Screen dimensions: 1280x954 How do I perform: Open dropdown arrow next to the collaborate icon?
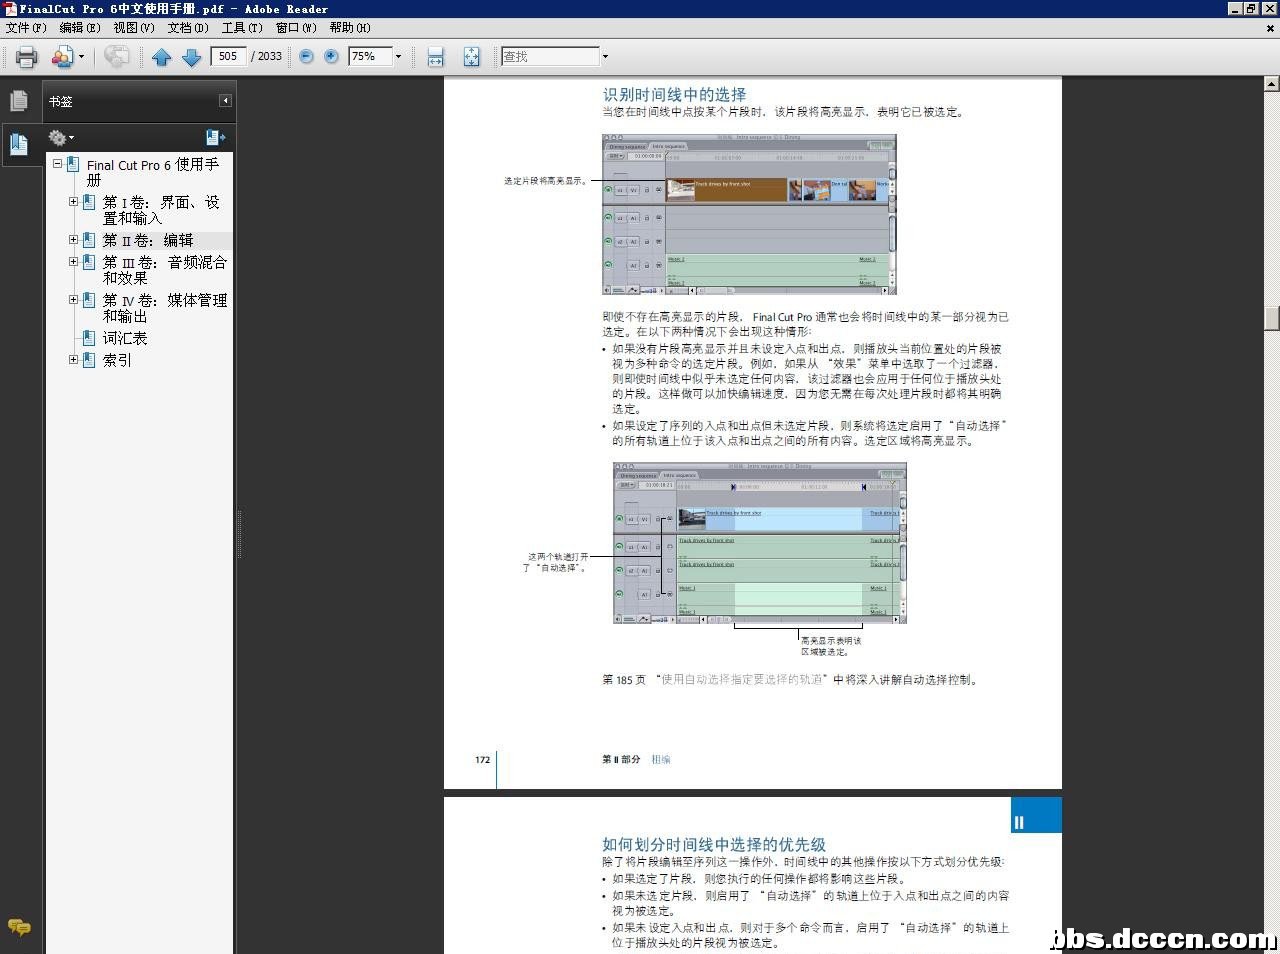click(82, 57)
